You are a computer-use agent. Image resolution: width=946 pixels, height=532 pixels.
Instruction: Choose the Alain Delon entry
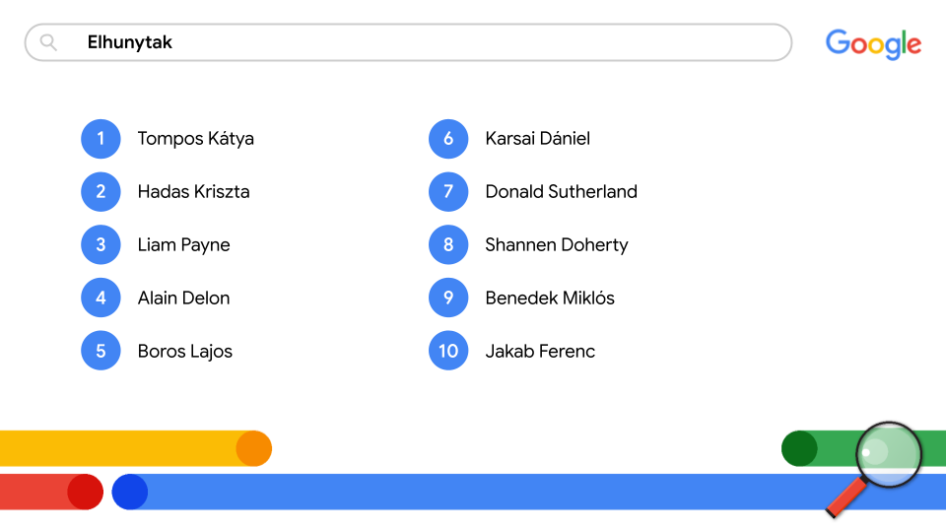click(x=184, y=298)
